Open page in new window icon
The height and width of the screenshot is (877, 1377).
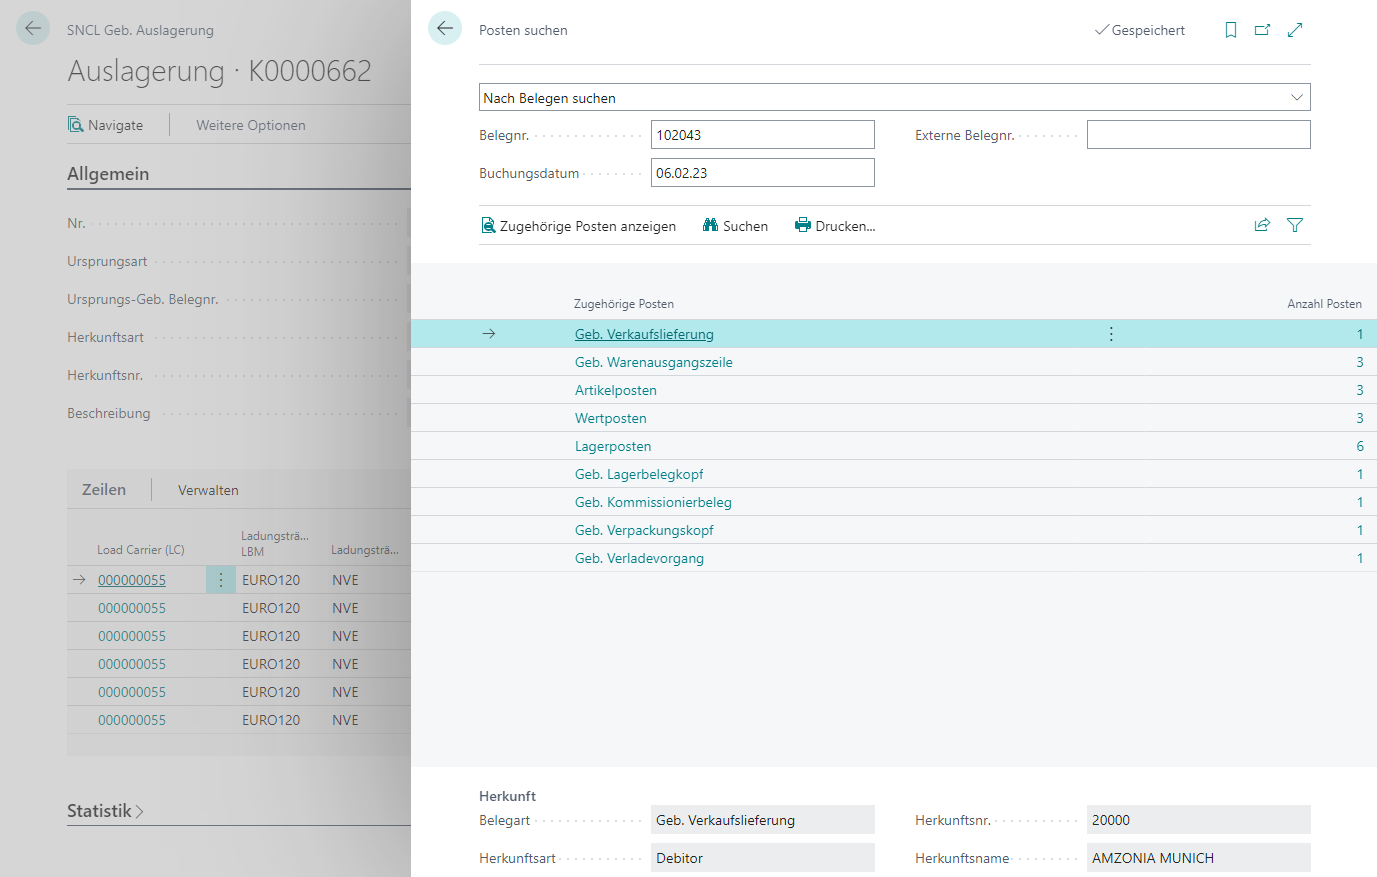[1262, 30]
